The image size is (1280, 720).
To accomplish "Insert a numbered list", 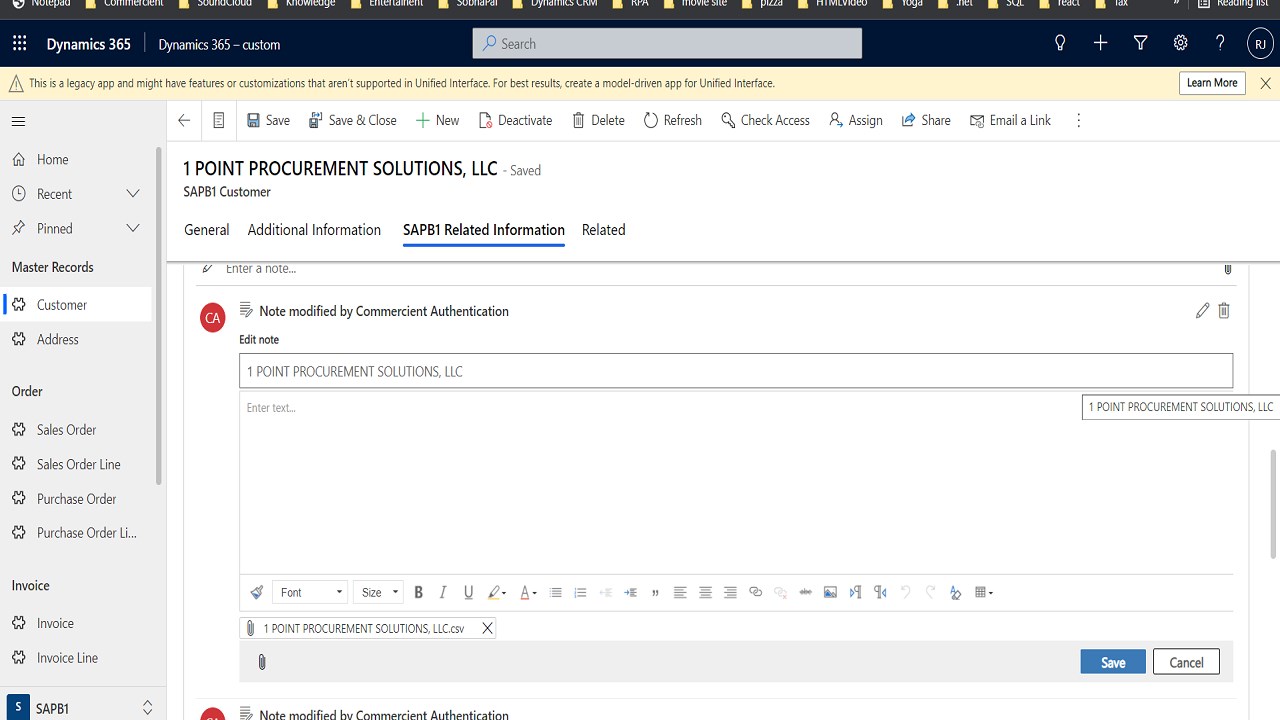I will 580,592.
